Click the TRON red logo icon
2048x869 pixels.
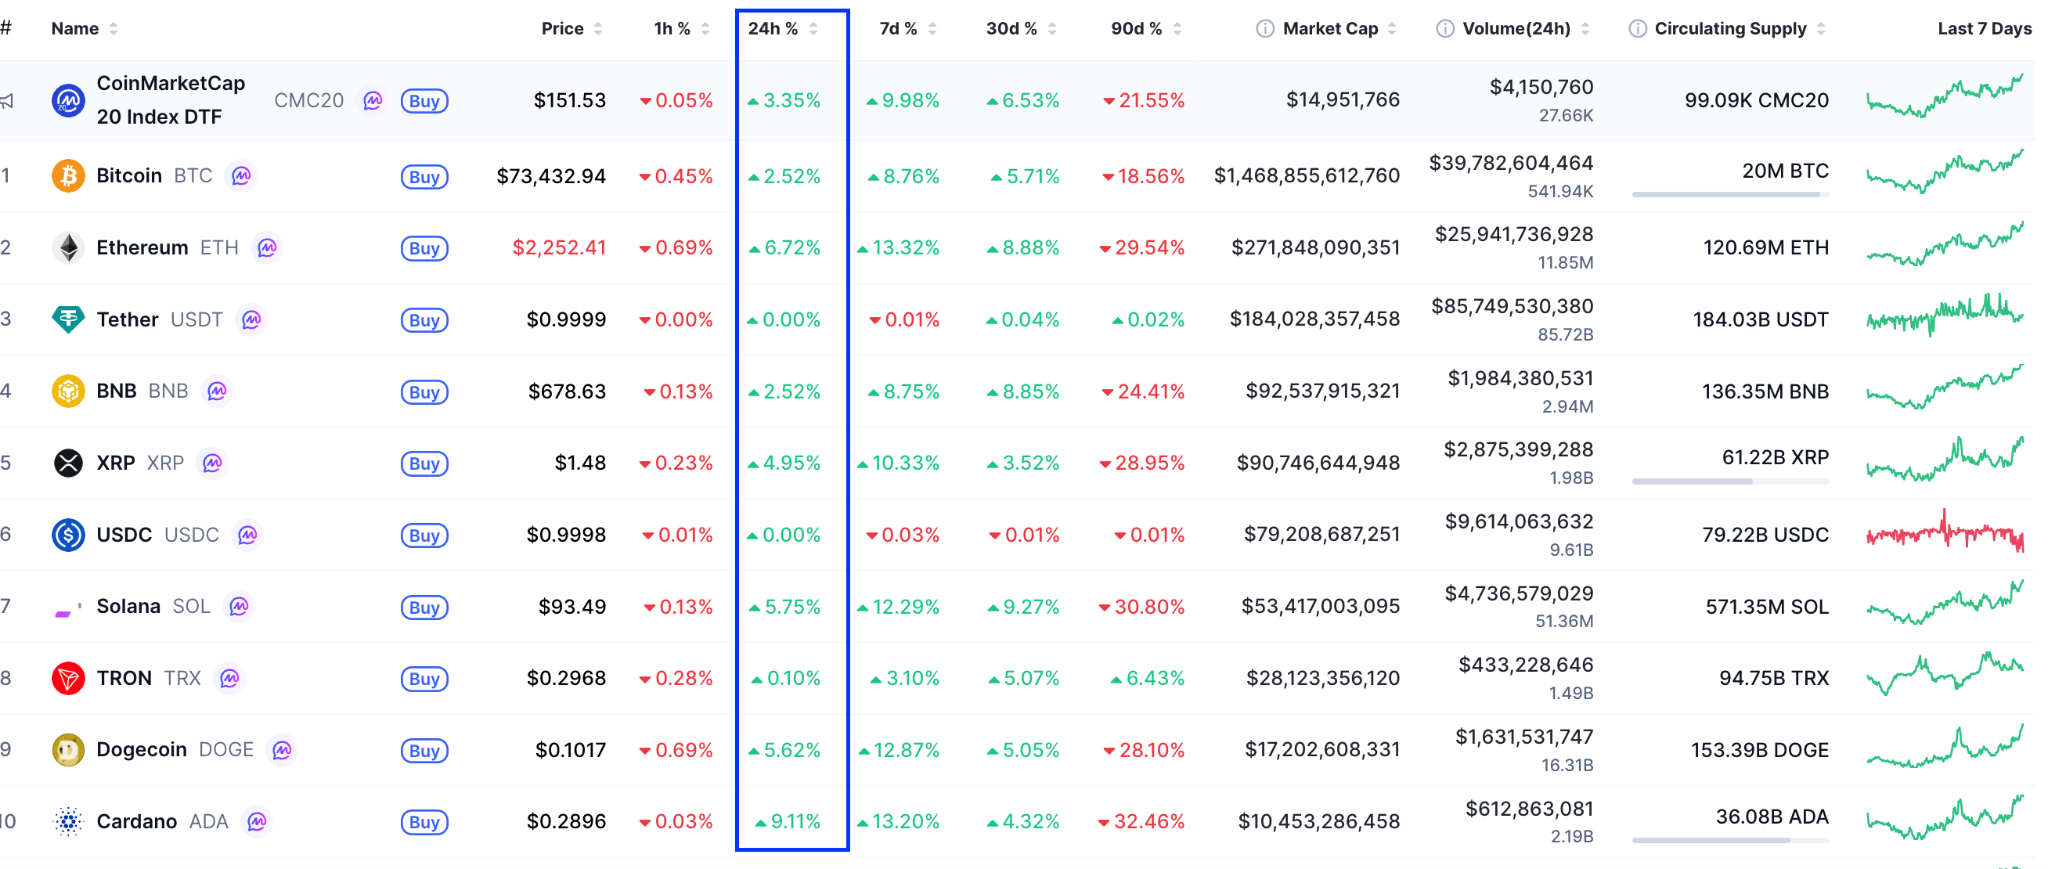(68, 678)
